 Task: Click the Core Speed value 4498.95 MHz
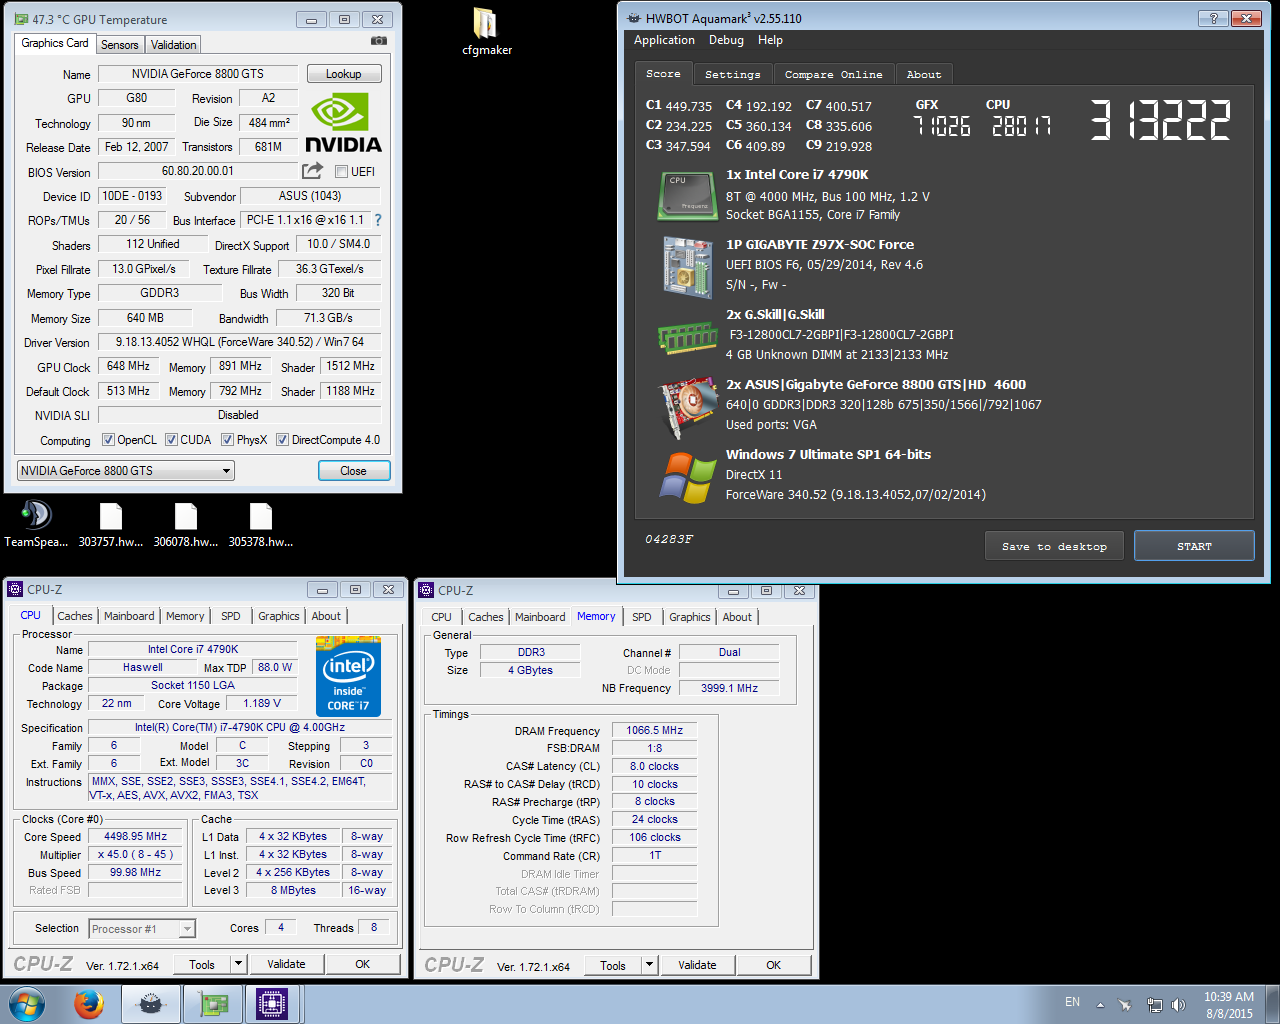click(x=135, y=837)
